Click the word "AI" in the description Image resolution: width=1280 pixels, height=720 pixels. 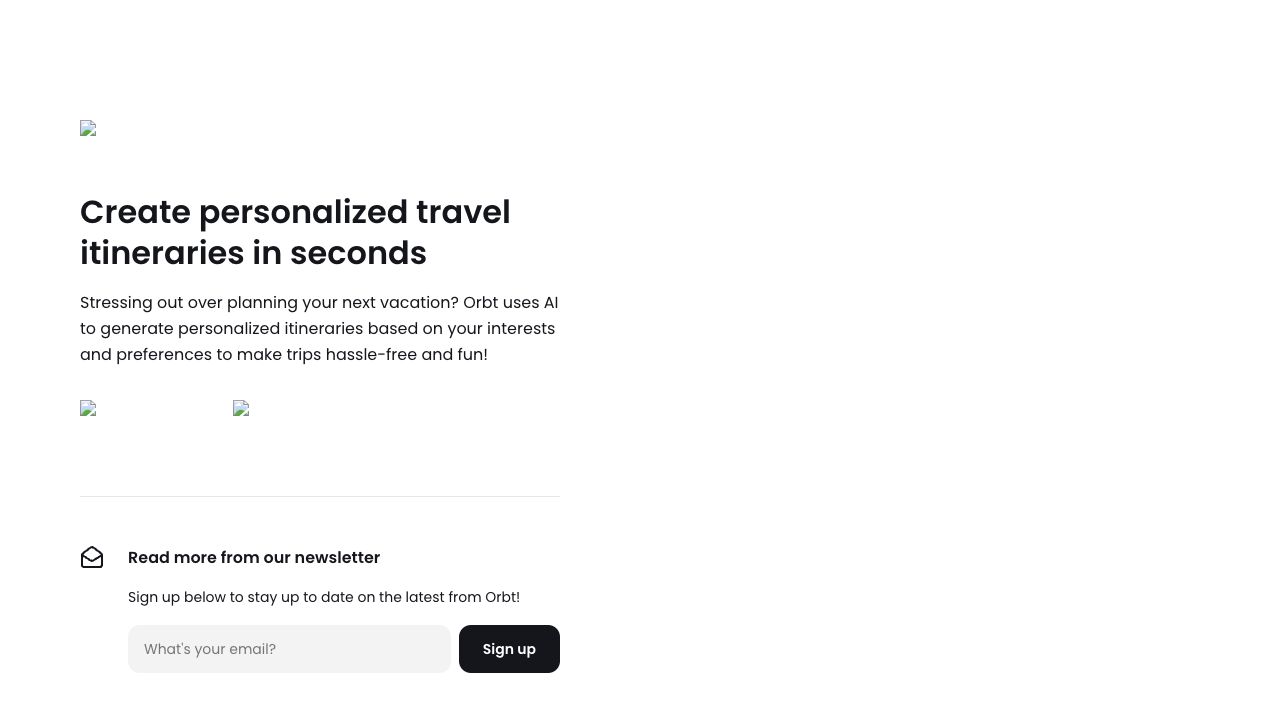click(x=550, y=302)
